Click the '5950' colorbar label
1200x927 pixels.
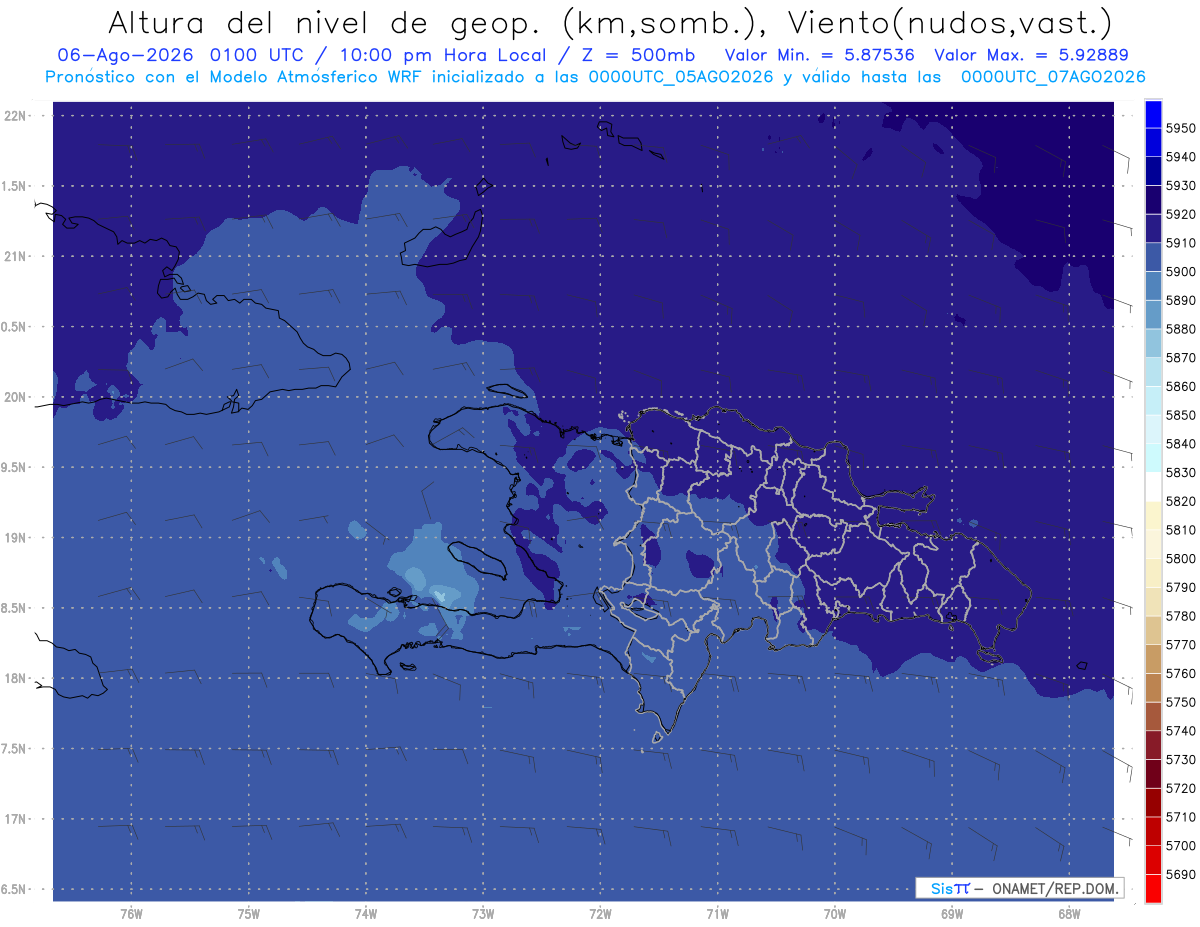(1180, 129)
